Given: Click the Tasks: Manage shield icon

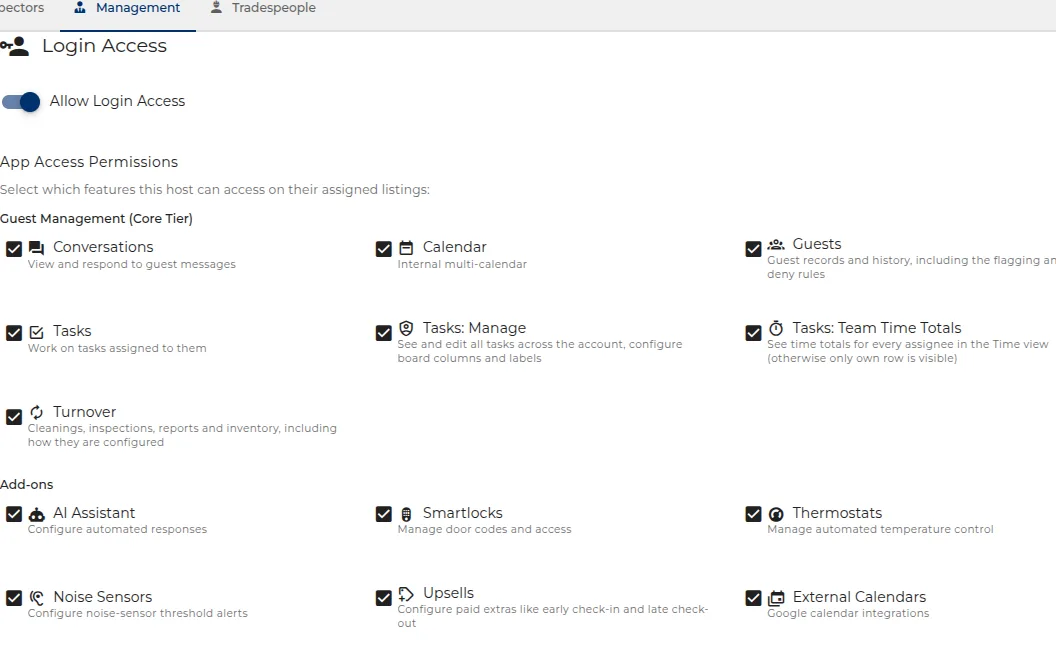Looking at the screenshot, I should point(406,328).
